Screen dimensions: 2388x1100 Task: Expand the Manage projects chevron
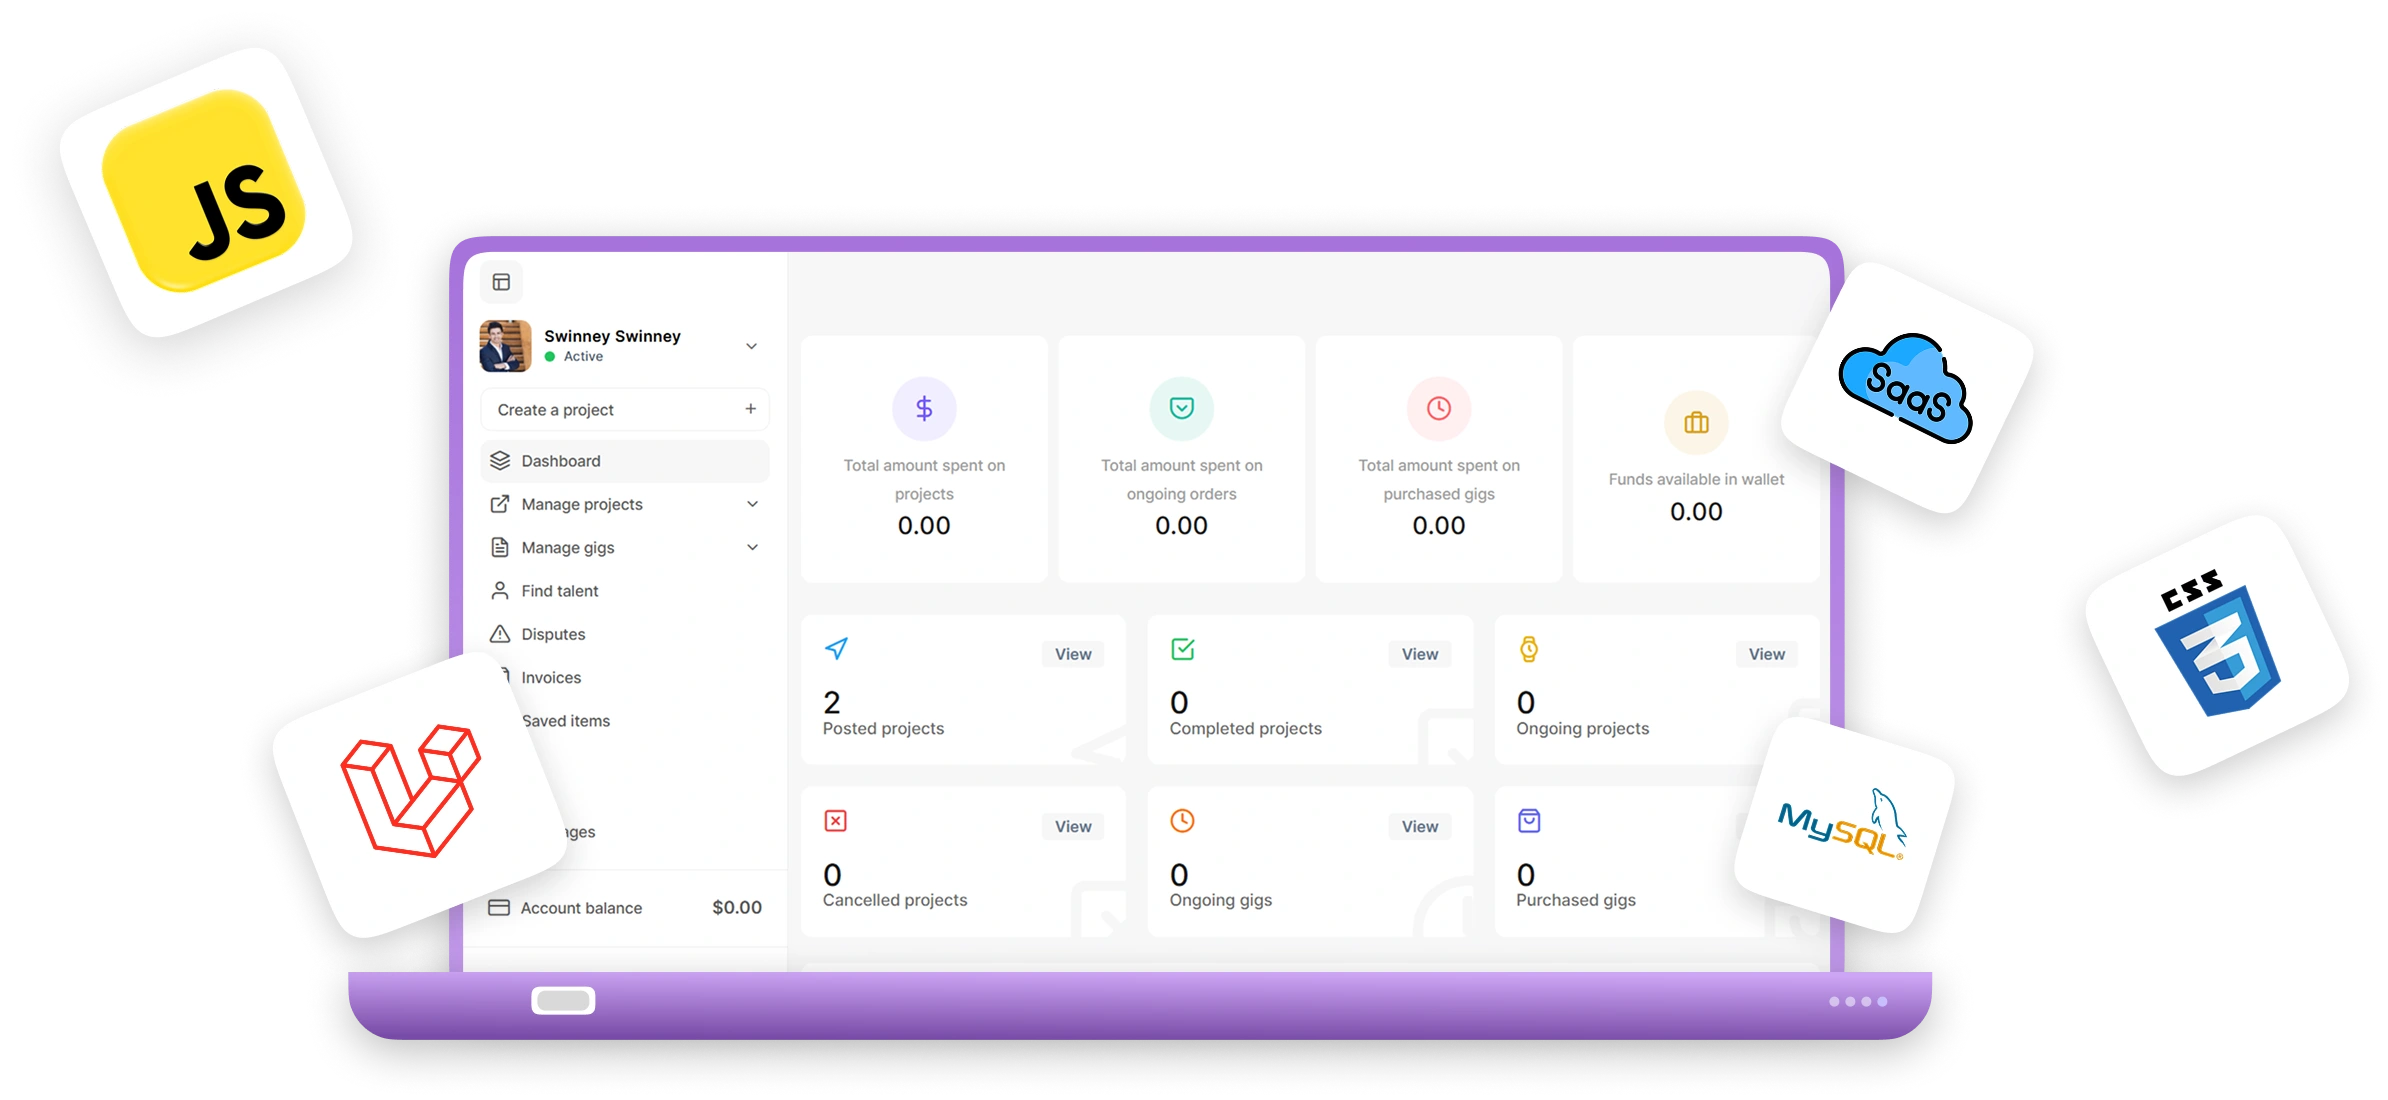coord(753,504)
